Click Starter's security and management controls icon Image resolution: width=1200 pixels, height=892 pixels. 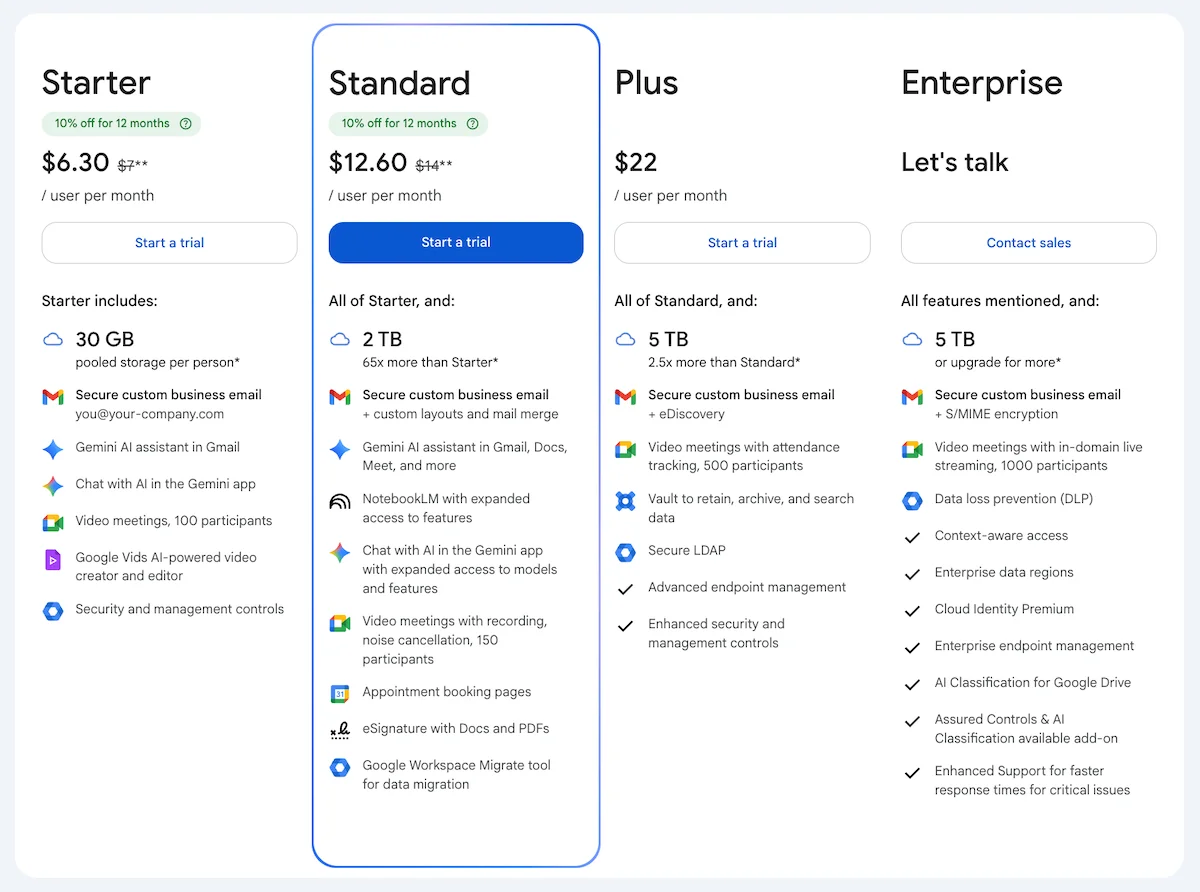point(52,609)
